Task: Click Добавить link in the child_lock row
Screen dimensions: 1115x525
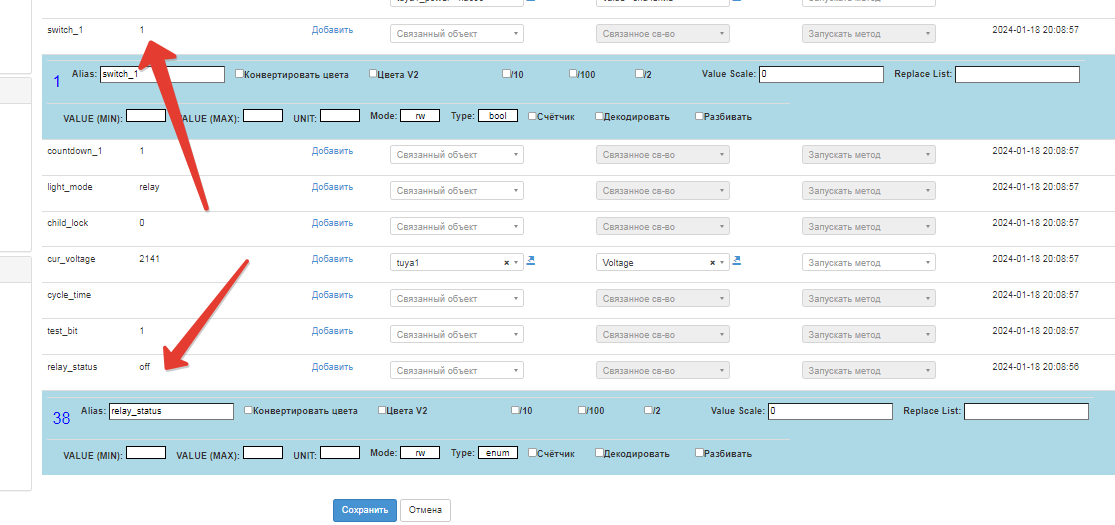Action: [332, 223]
